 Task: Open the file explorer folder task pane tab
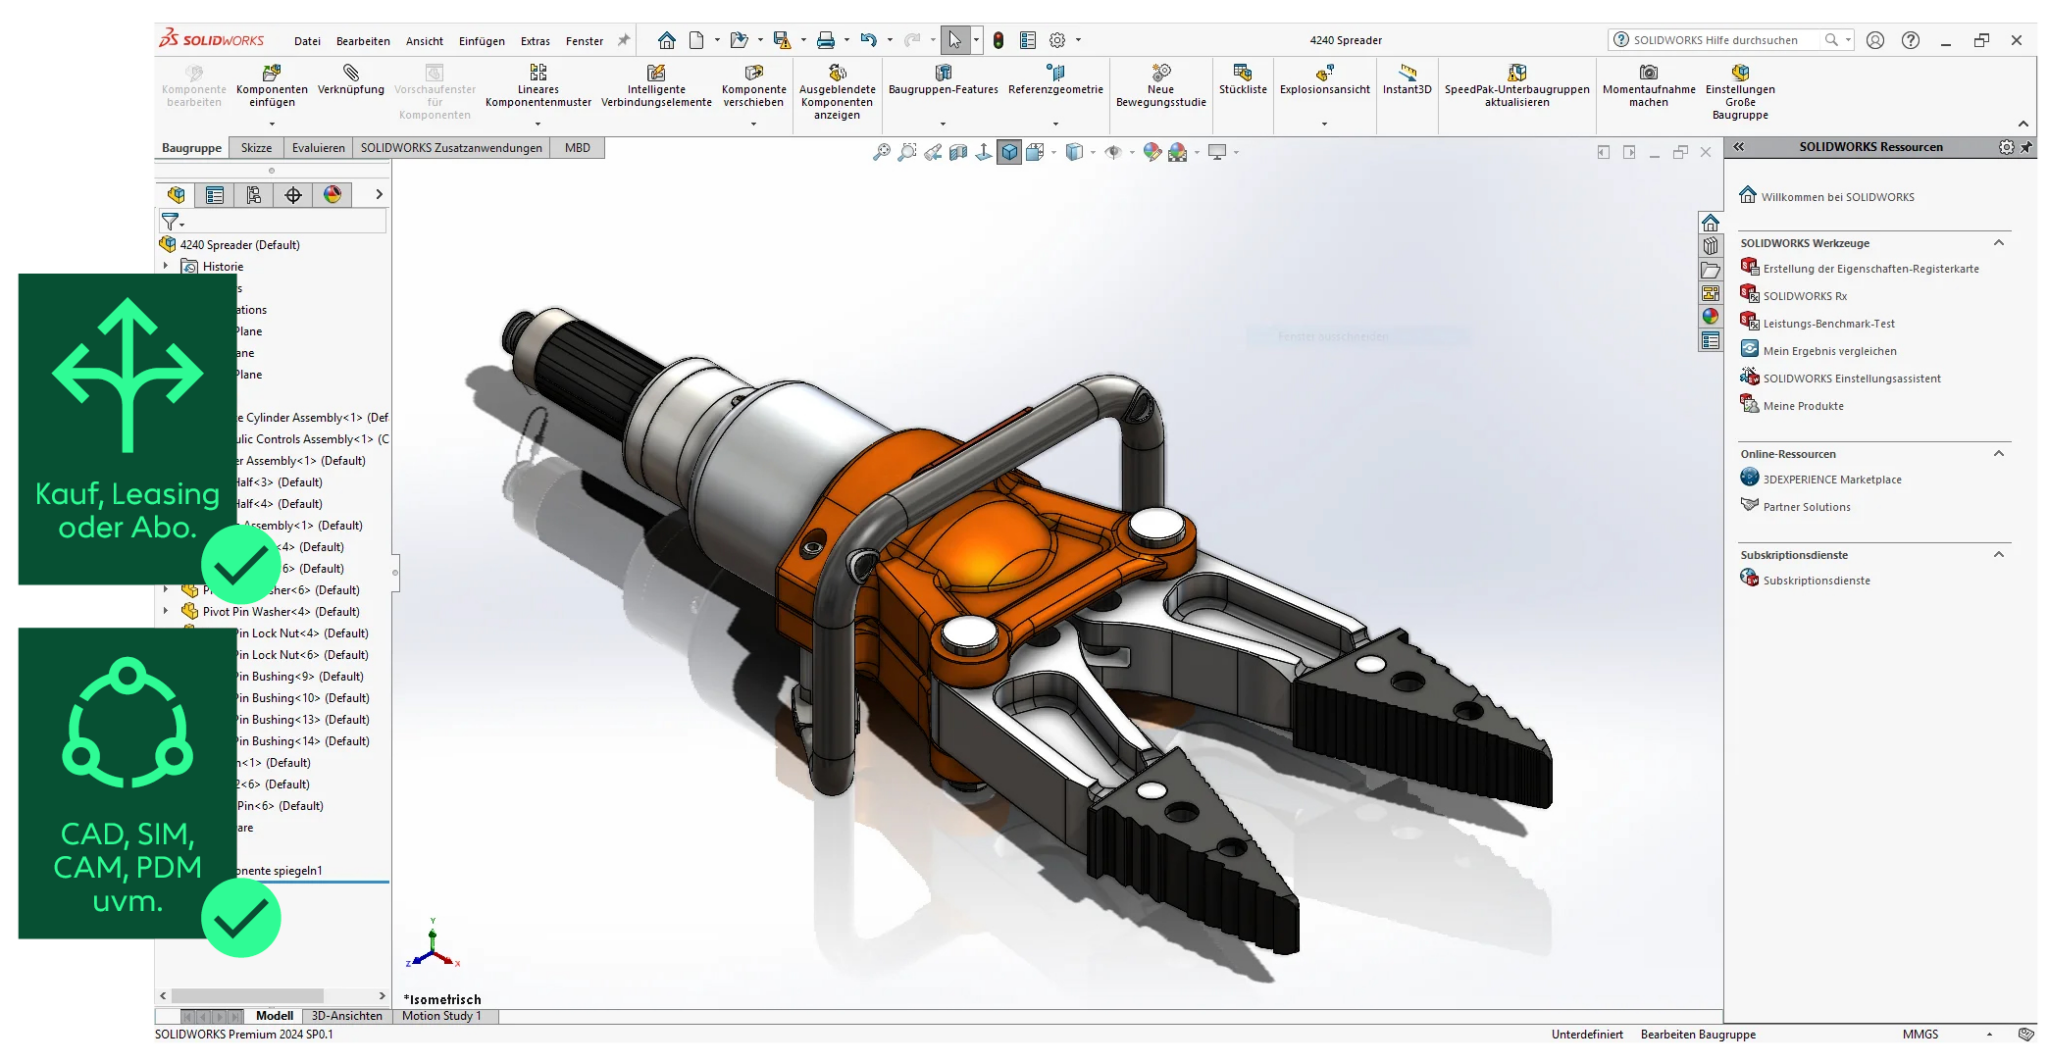[1710, 270]
